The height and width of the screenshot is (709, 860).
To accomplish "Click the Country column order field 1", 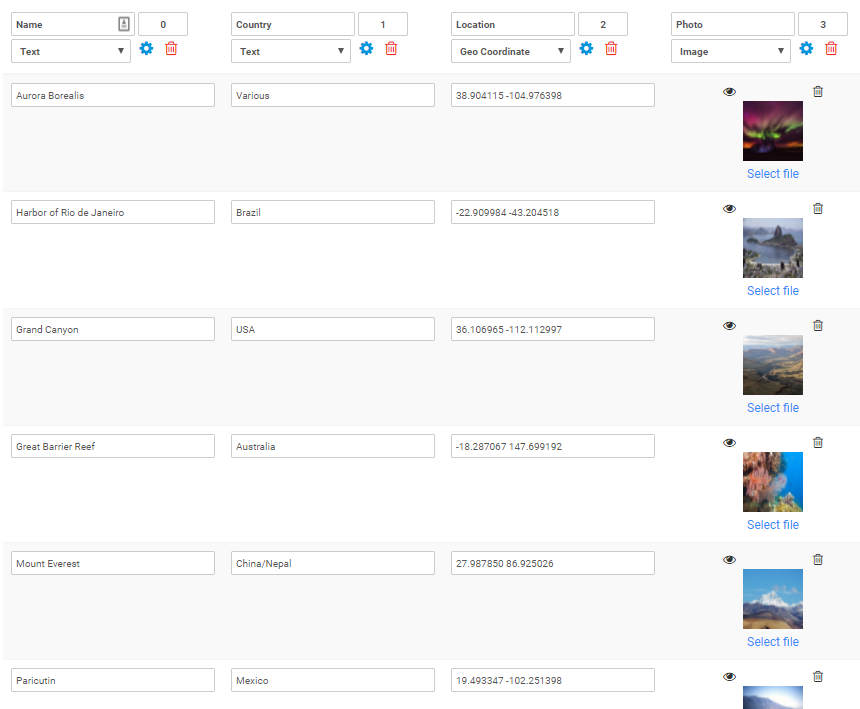I will 383,24.
